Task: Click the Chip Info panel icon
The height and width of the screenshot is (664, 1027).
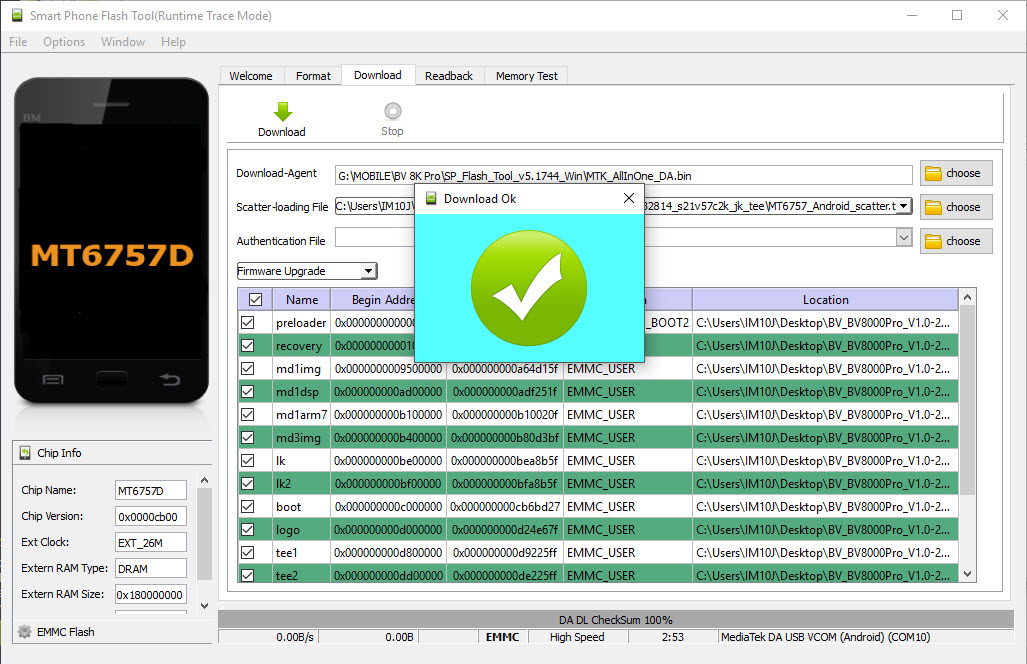Action: point(25,453)
